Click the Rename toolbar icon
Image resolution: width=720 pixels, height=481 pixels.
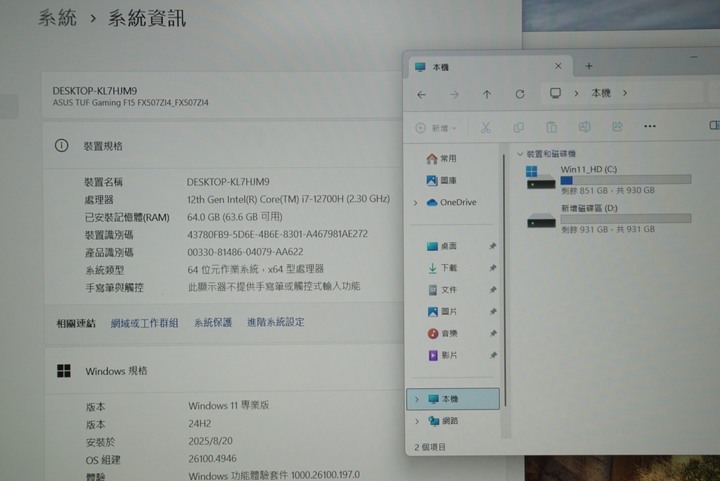[585, 127]
